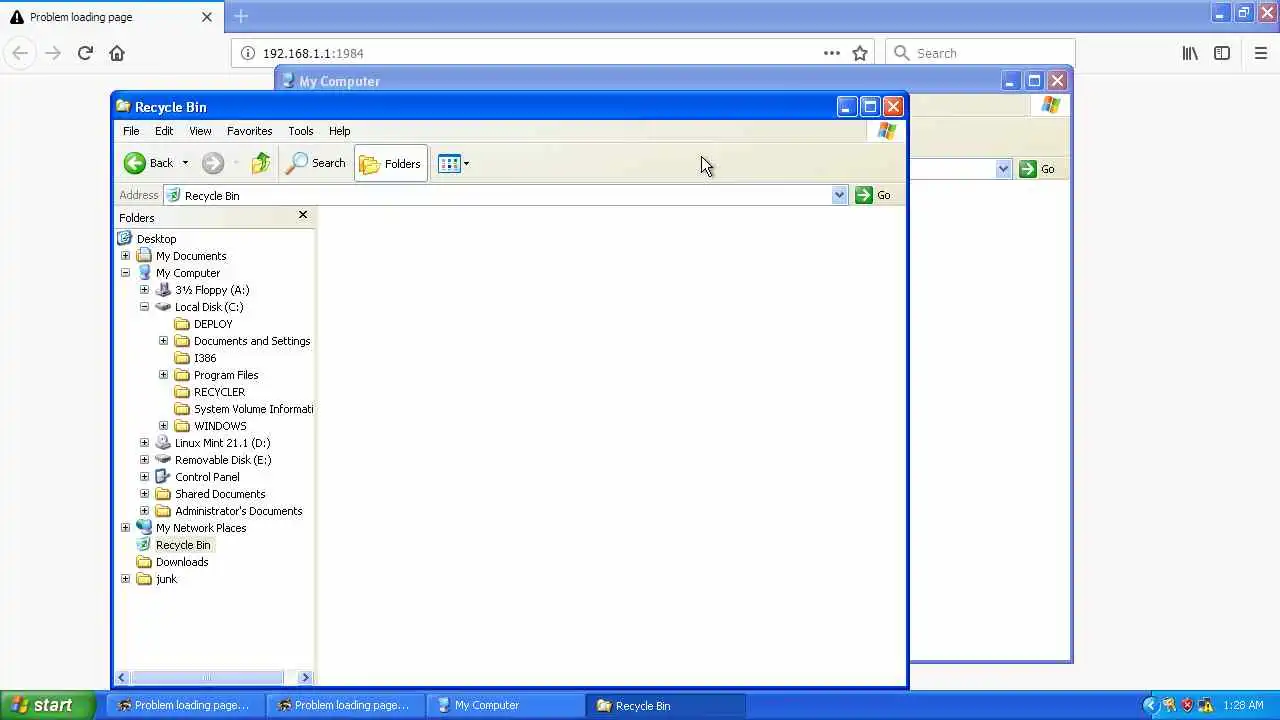Select Administrator's Documents folder
1280x720 pixels.
click(x=238, y=511)
